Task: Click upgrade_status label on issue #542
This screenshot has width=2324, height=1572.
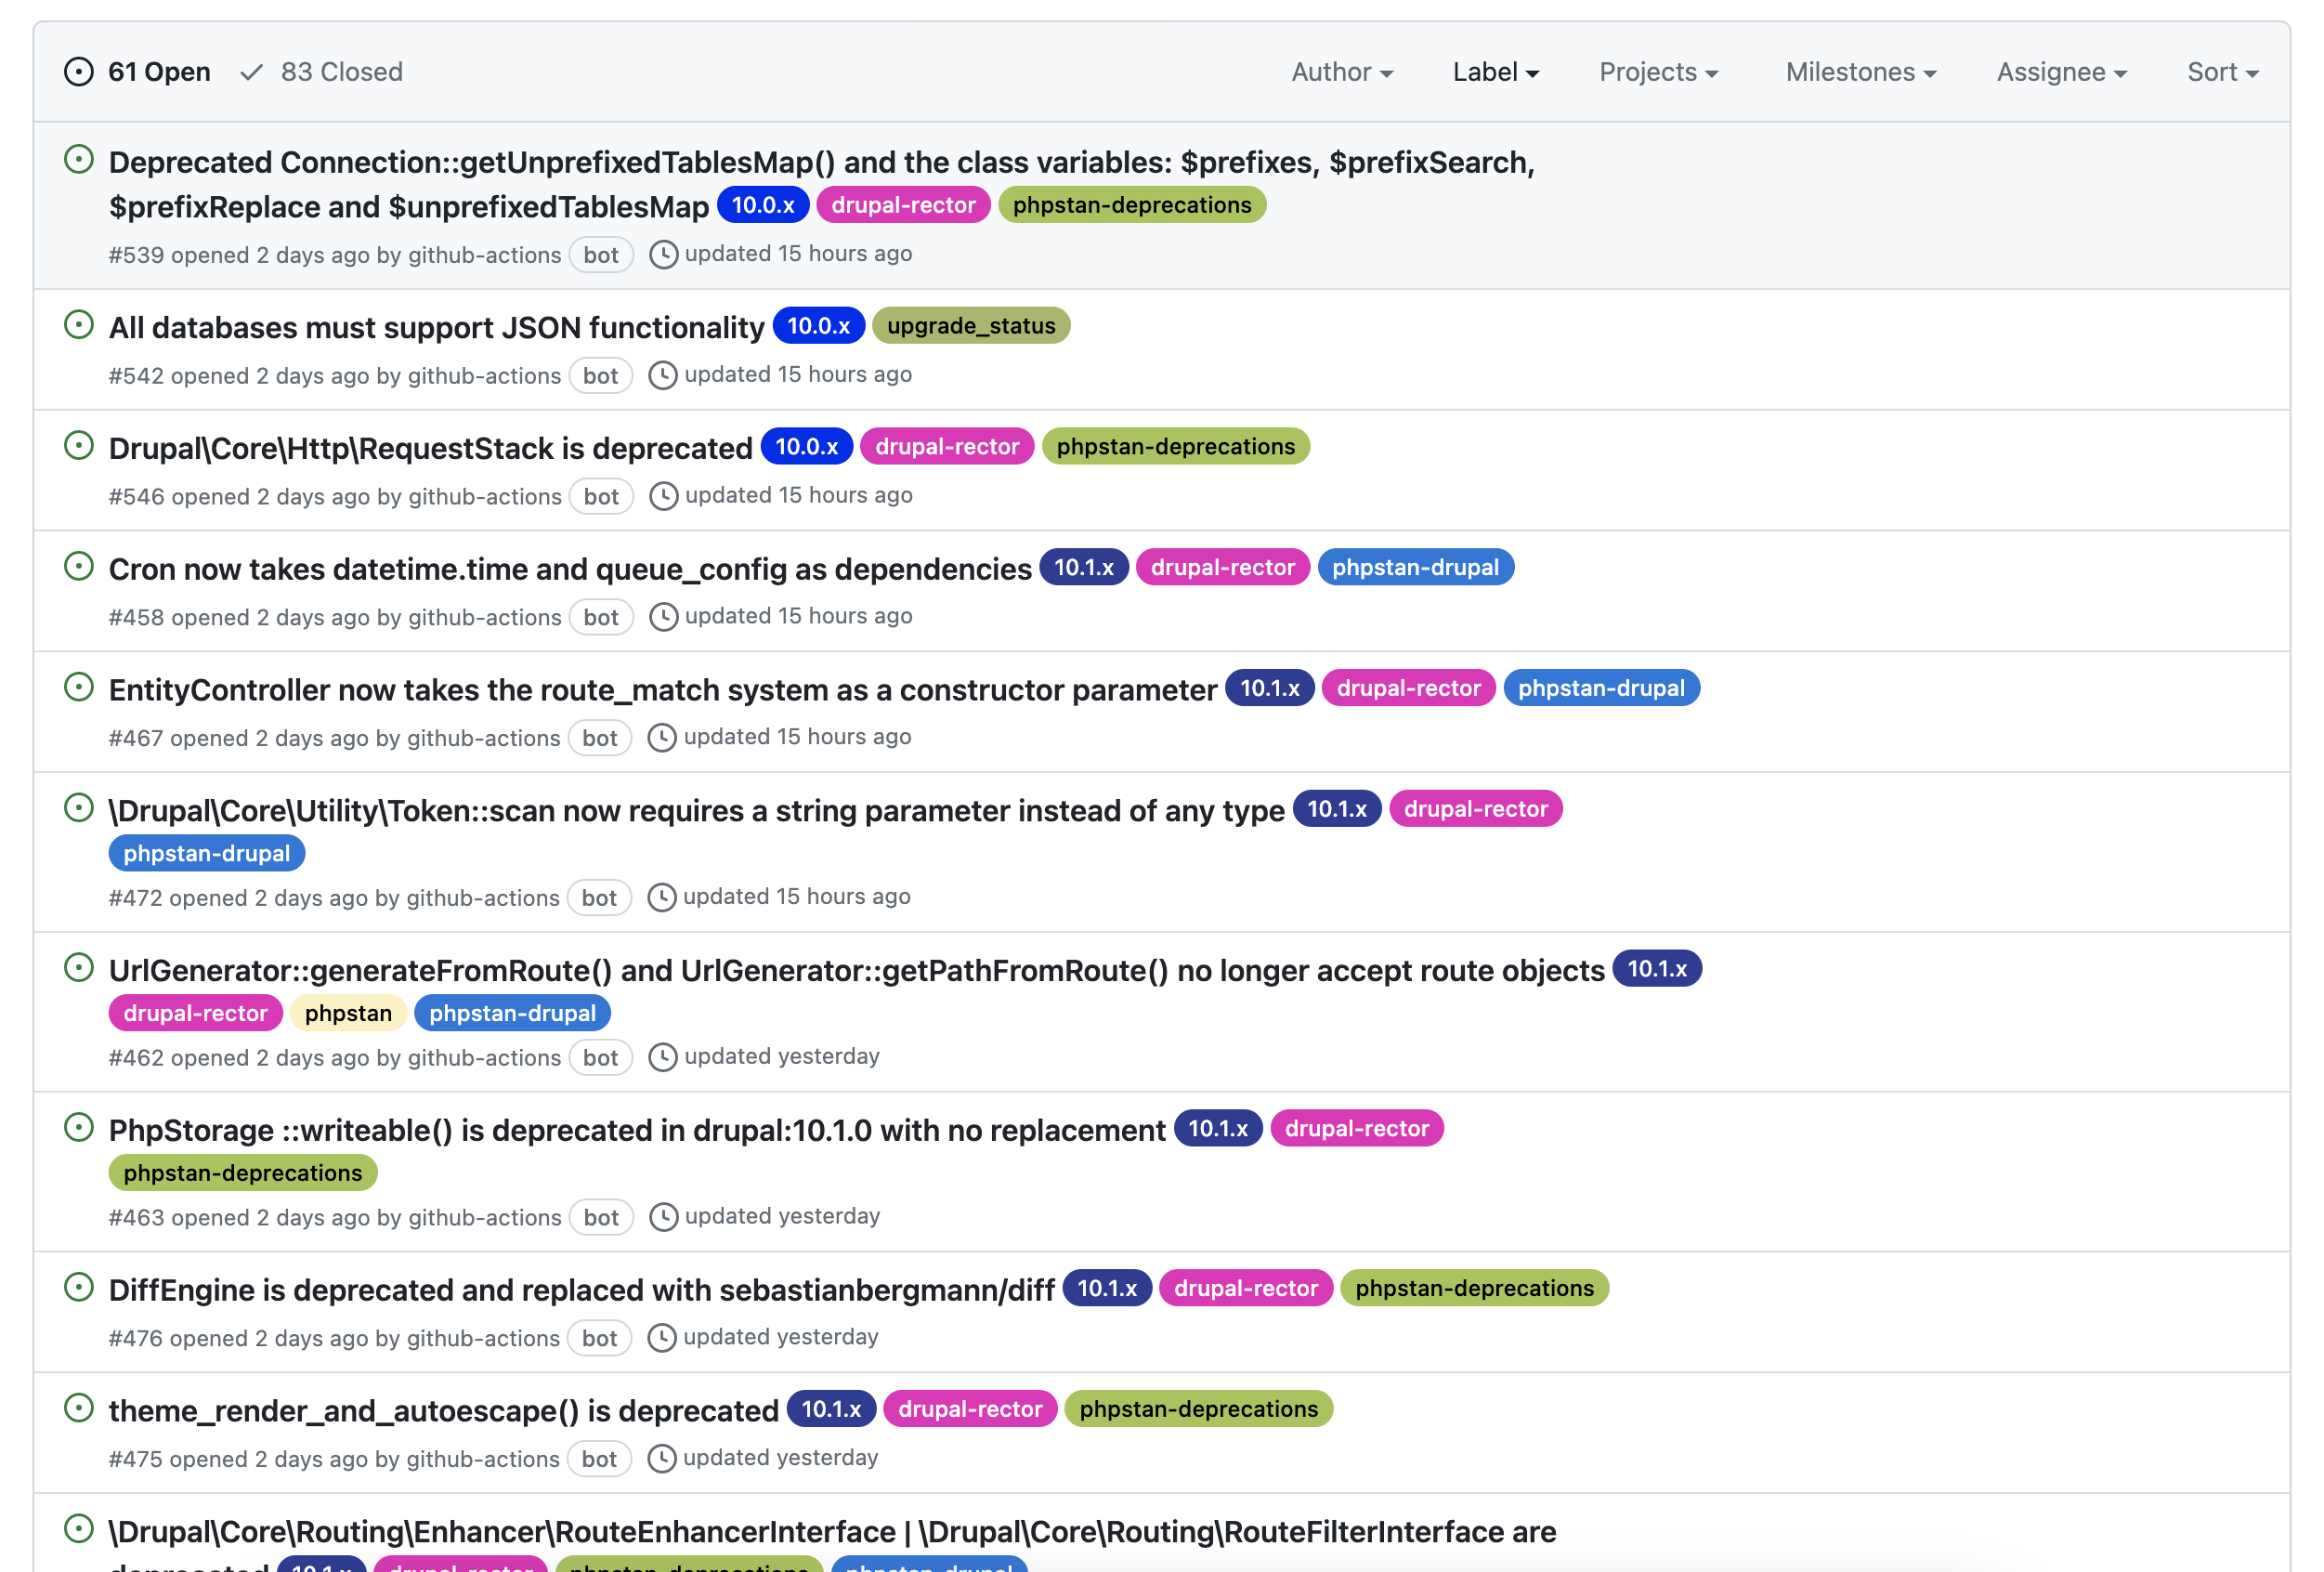Action: pyautogui.click(x=970, y=326)
